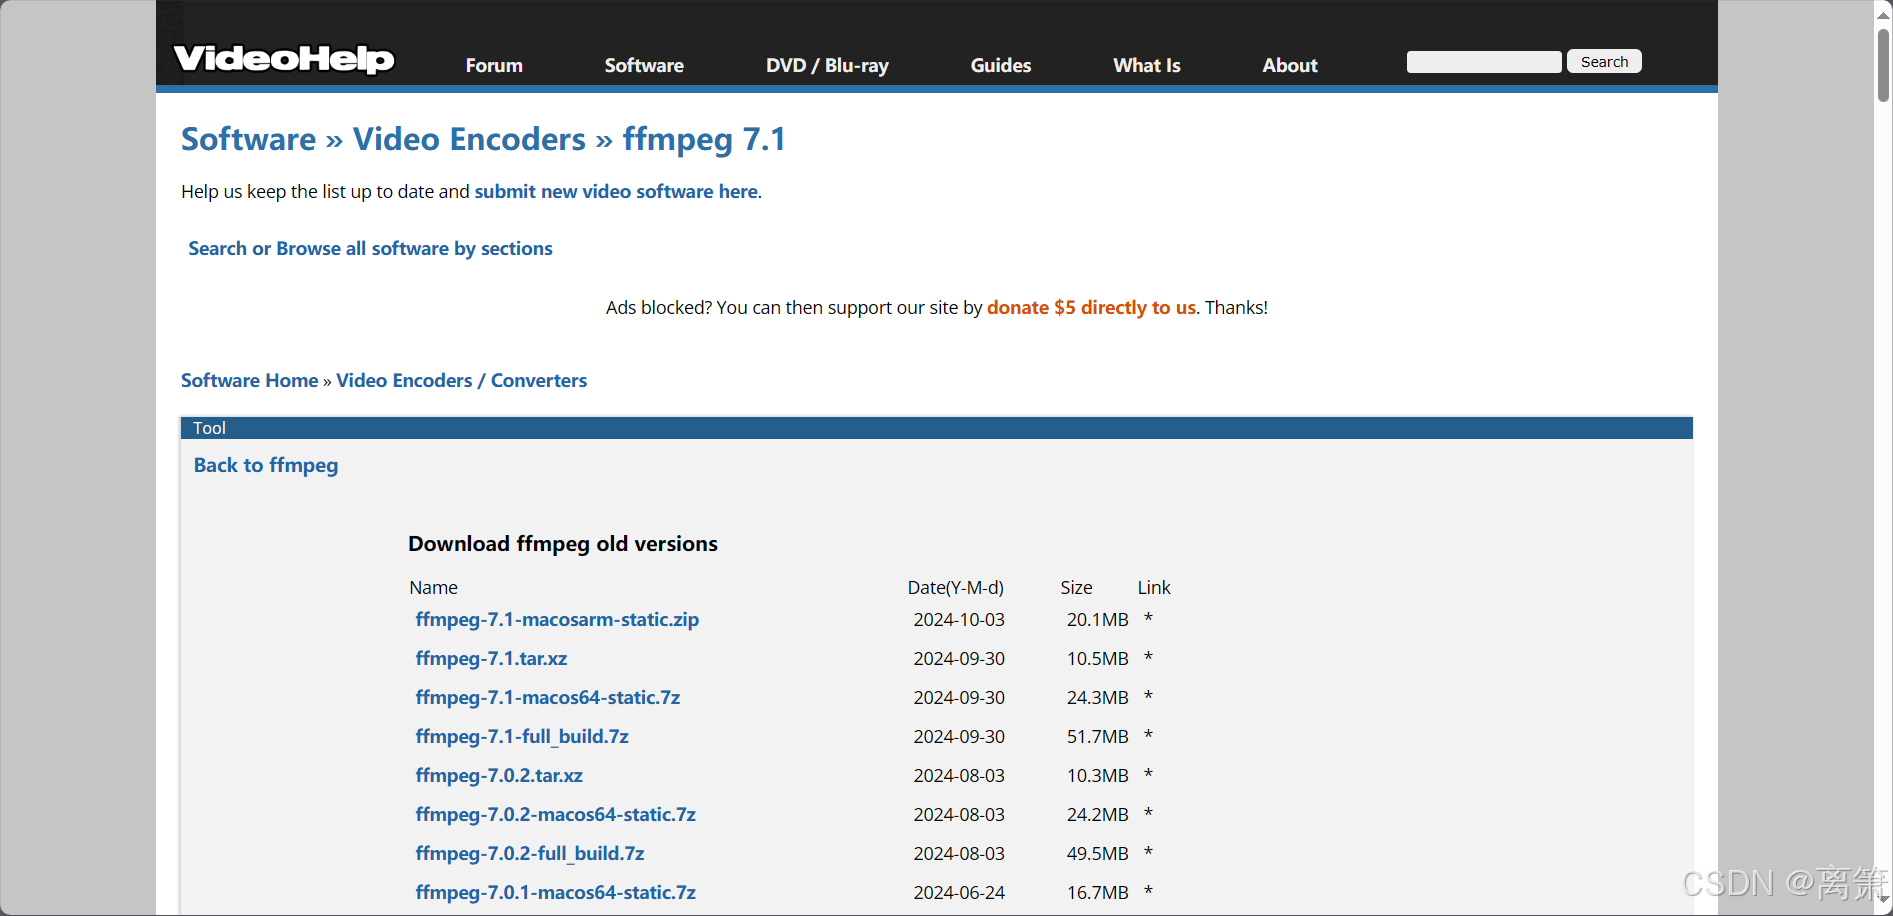Click asterisk link for ffmpeg-7.0.1-macos64-static.7z
The image size is (1893, 916).
[x=1148, y=891]
